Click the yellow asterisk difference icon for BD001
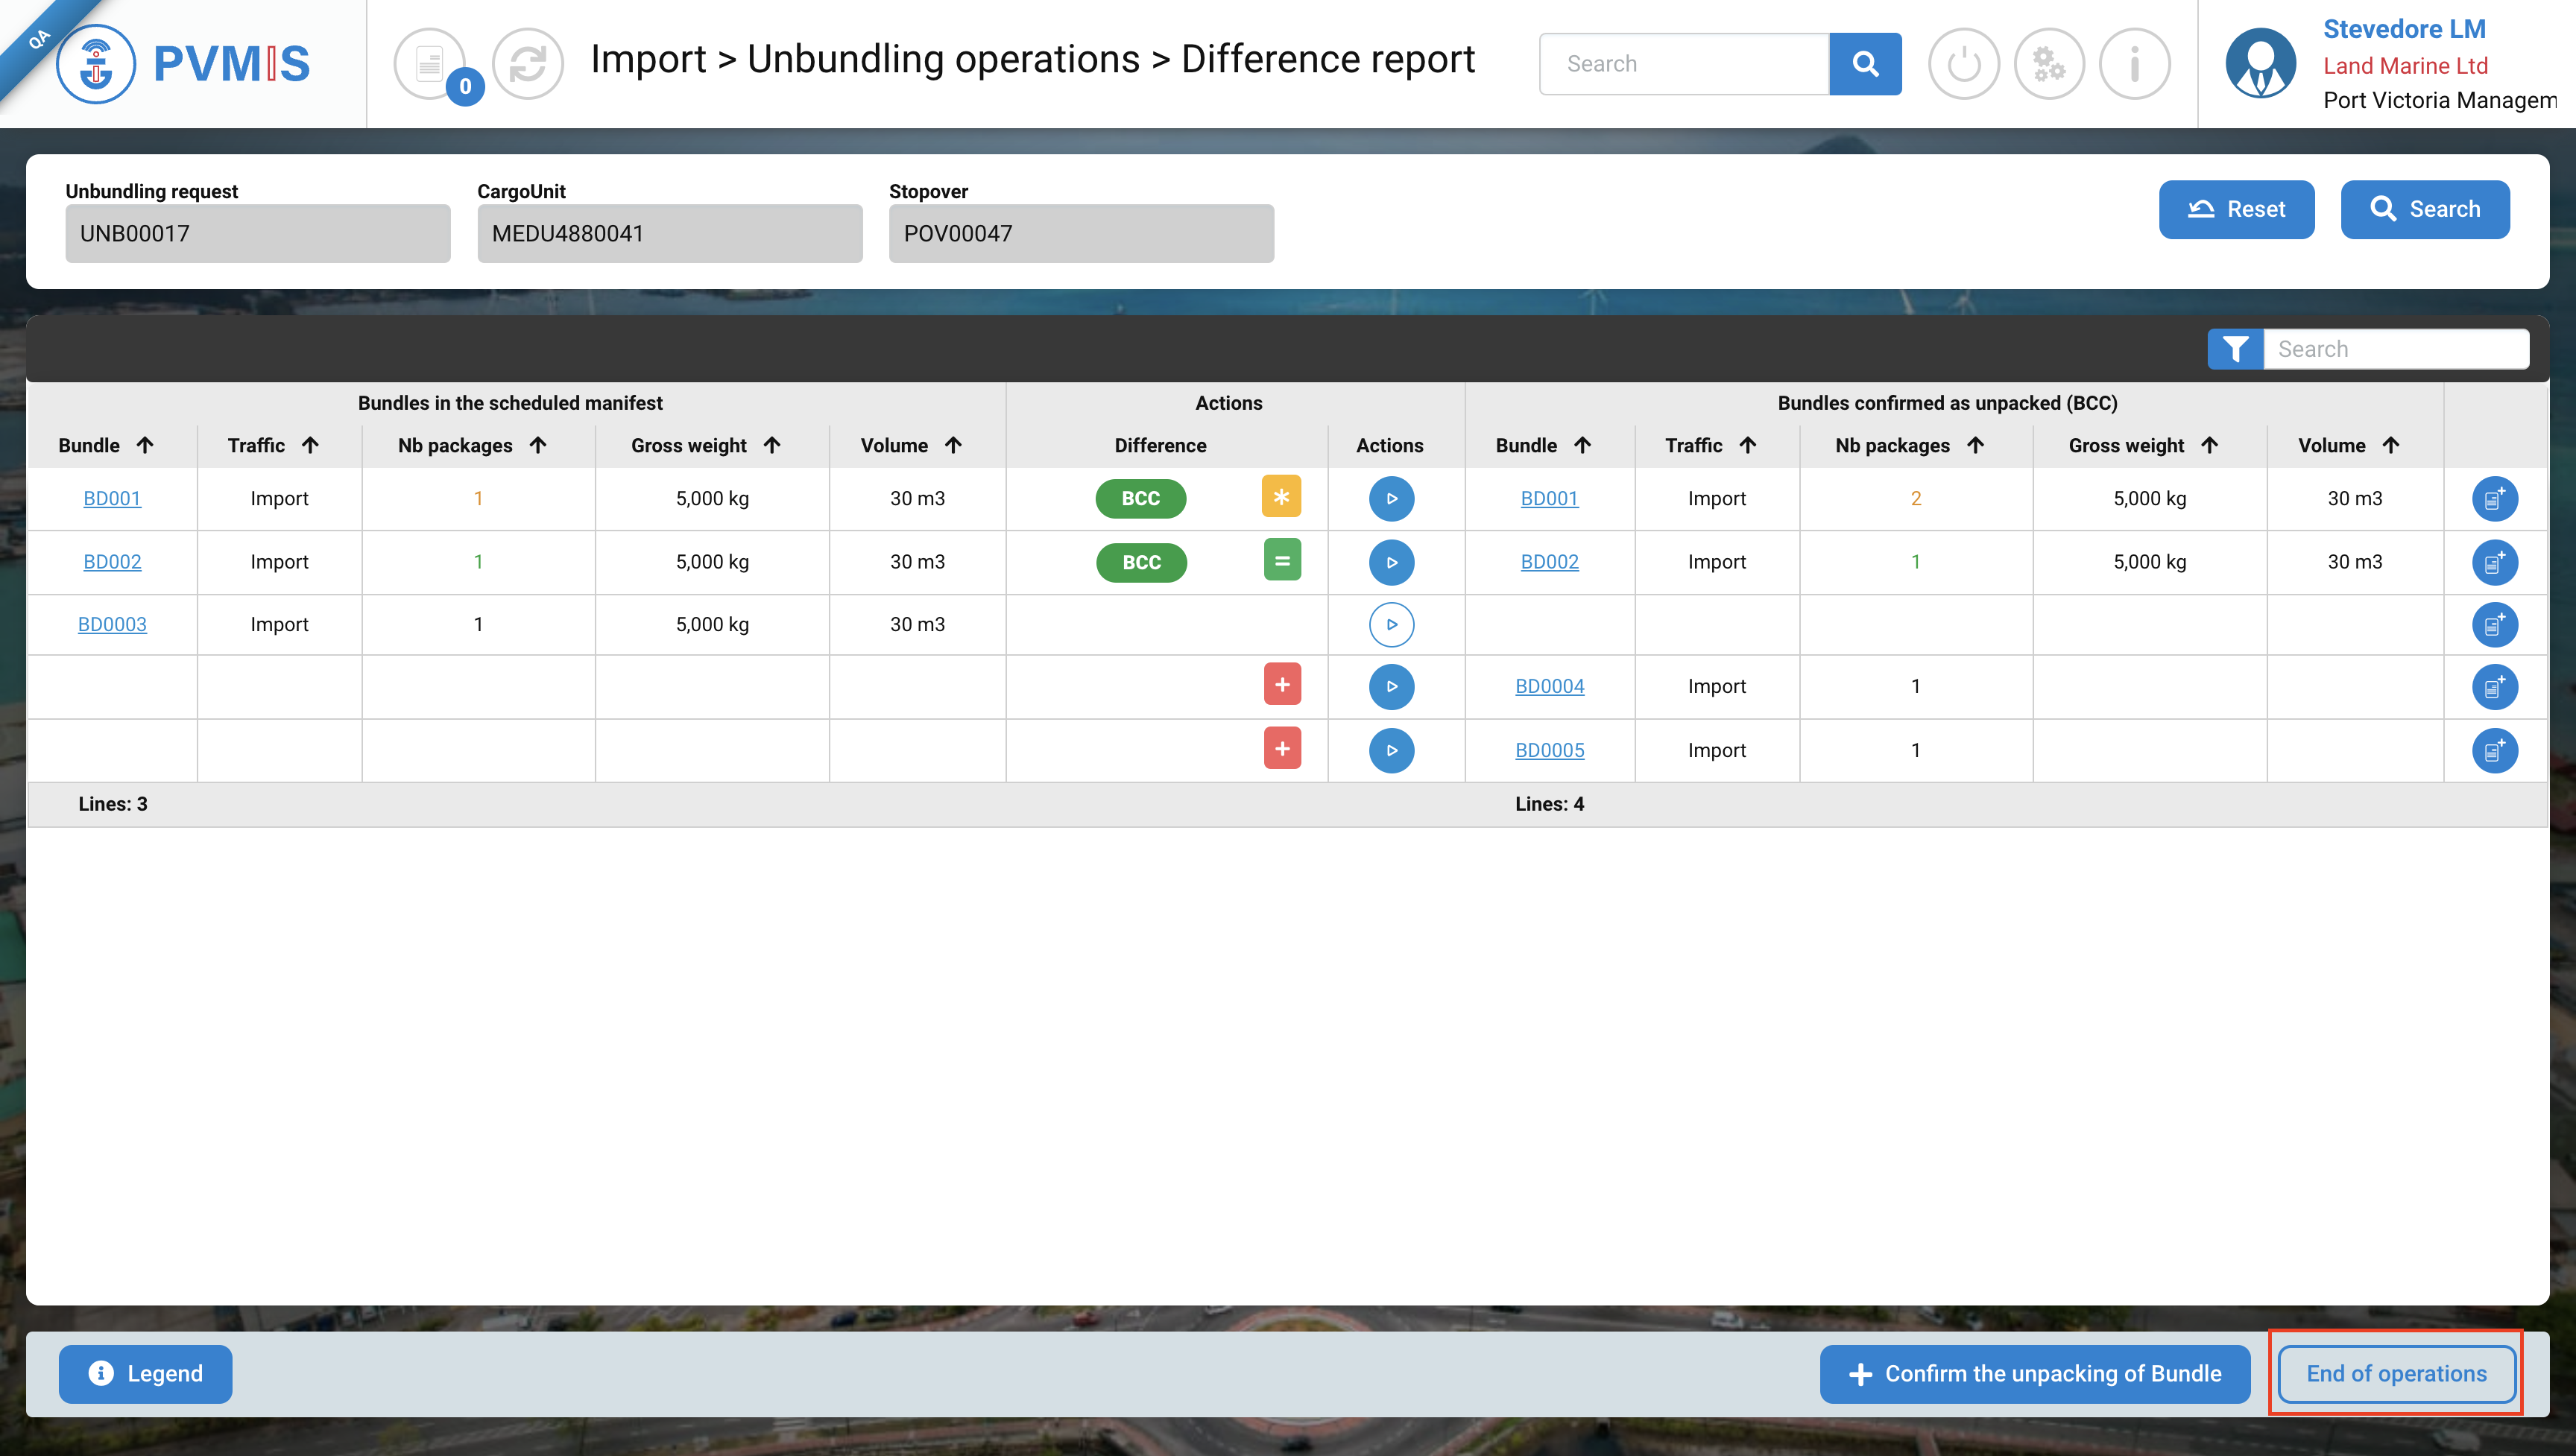The height and width of the screenshot is (1456, 2576). point(1281,497)
